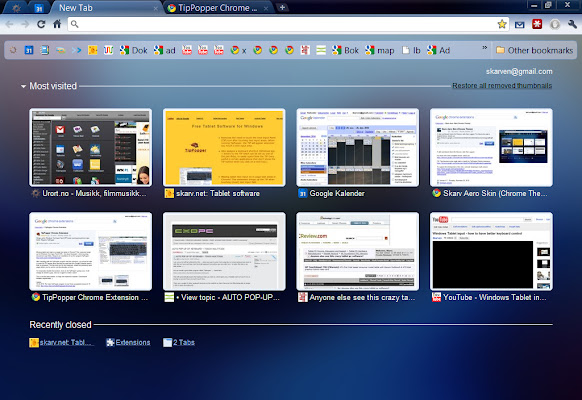The height and width of the screenshot is (400, 582).
Task: Open the YouTube Windows Tablet thumbnail
Action: click(x=491, y=251)
